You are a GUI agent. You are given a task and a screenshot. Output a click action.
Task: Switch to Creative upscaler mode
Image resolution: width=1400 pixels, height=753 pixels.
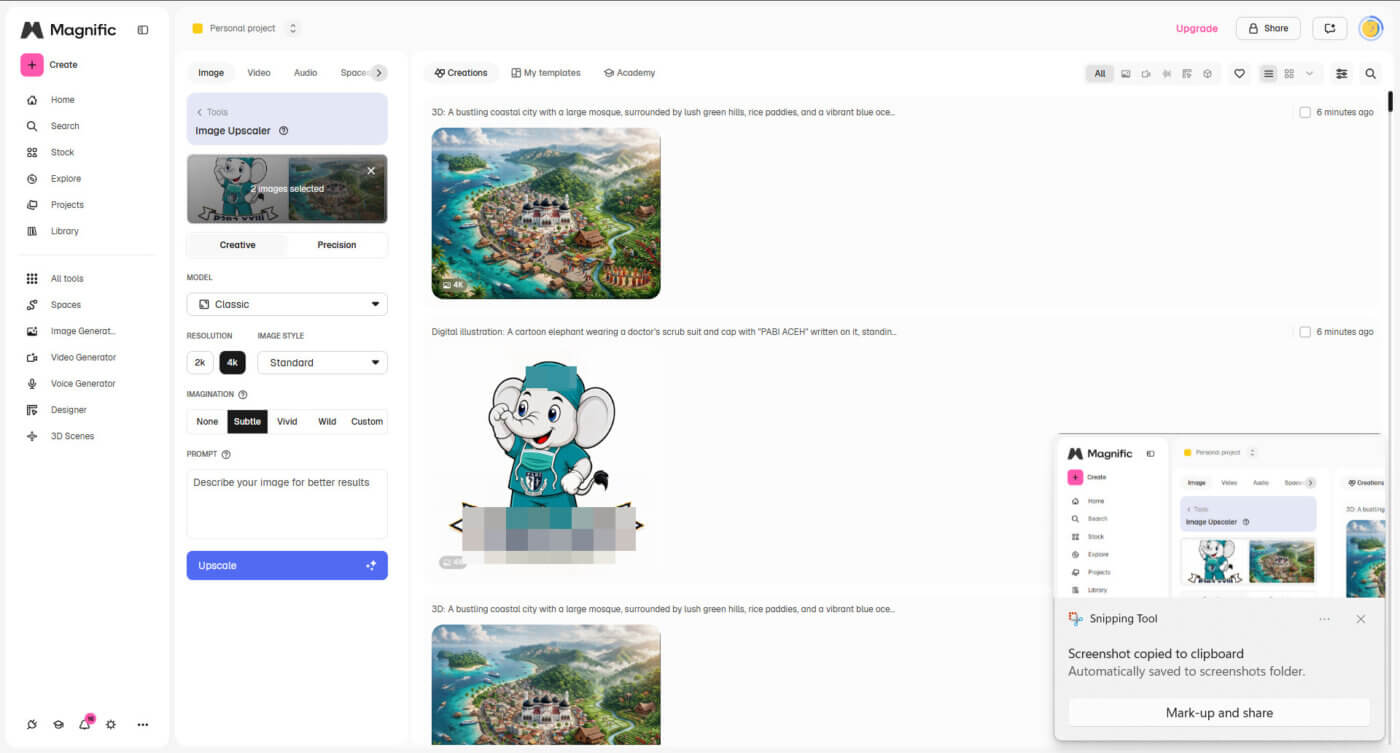[238, 245]
